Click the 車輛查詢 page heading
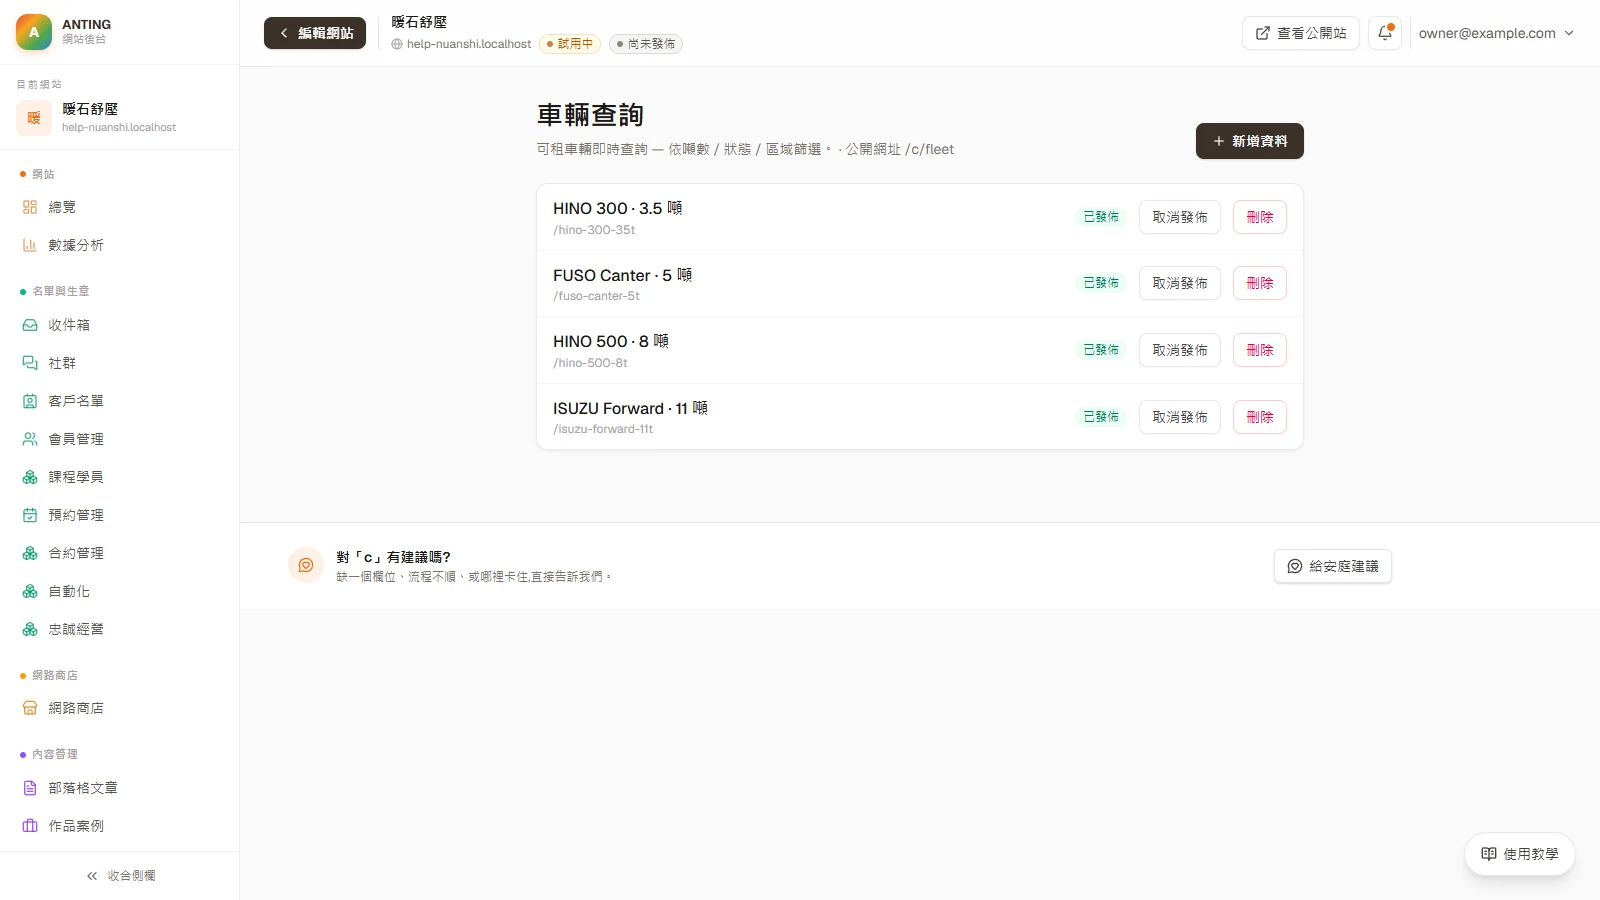 coord(590,115)
